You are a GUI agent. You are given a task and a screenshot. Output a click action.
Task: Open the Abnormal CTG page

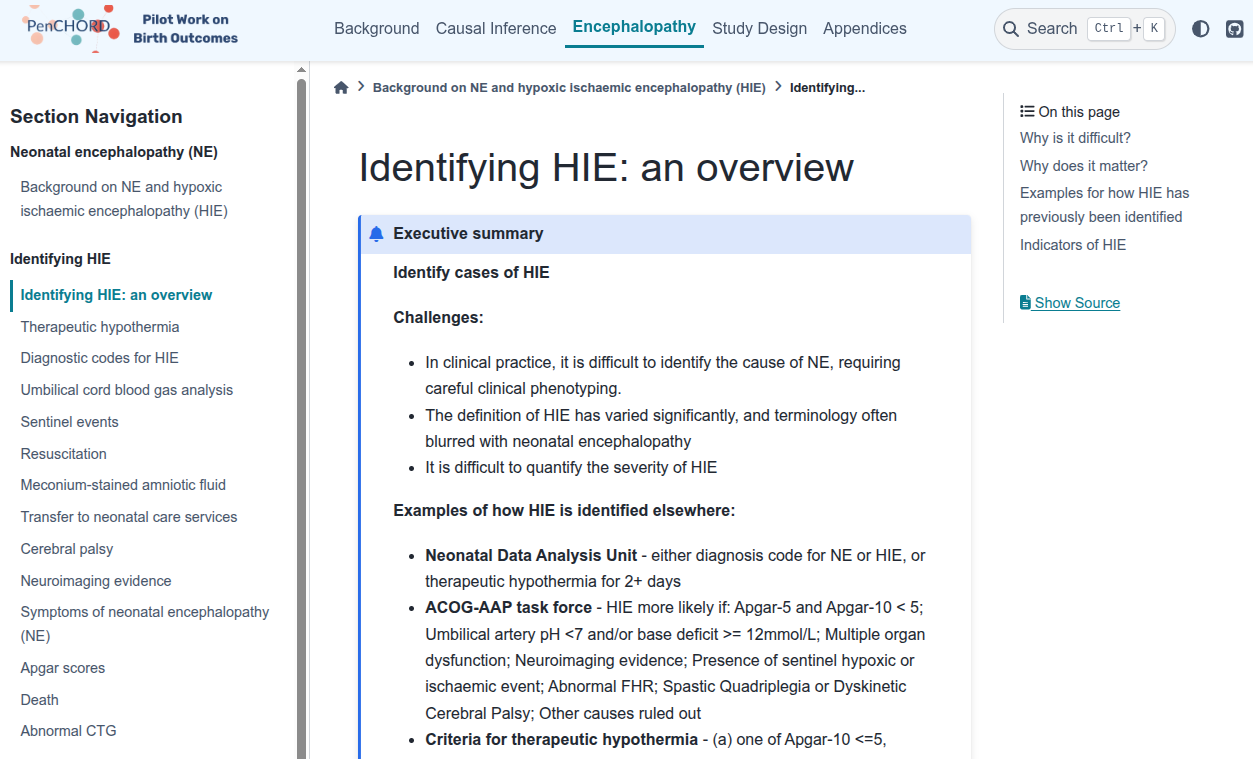point(69,731)
